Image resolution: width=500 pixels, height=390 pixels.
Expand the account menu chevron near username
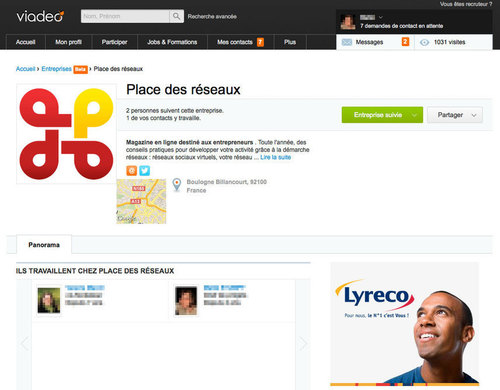tap(381, 17)
